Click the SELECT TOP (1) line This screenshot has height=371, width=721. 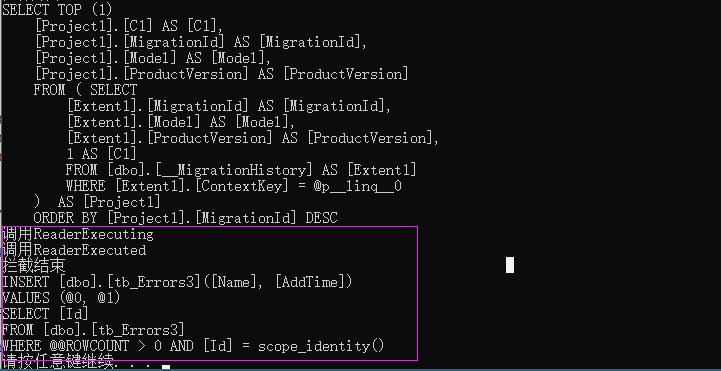pos(57,10)
